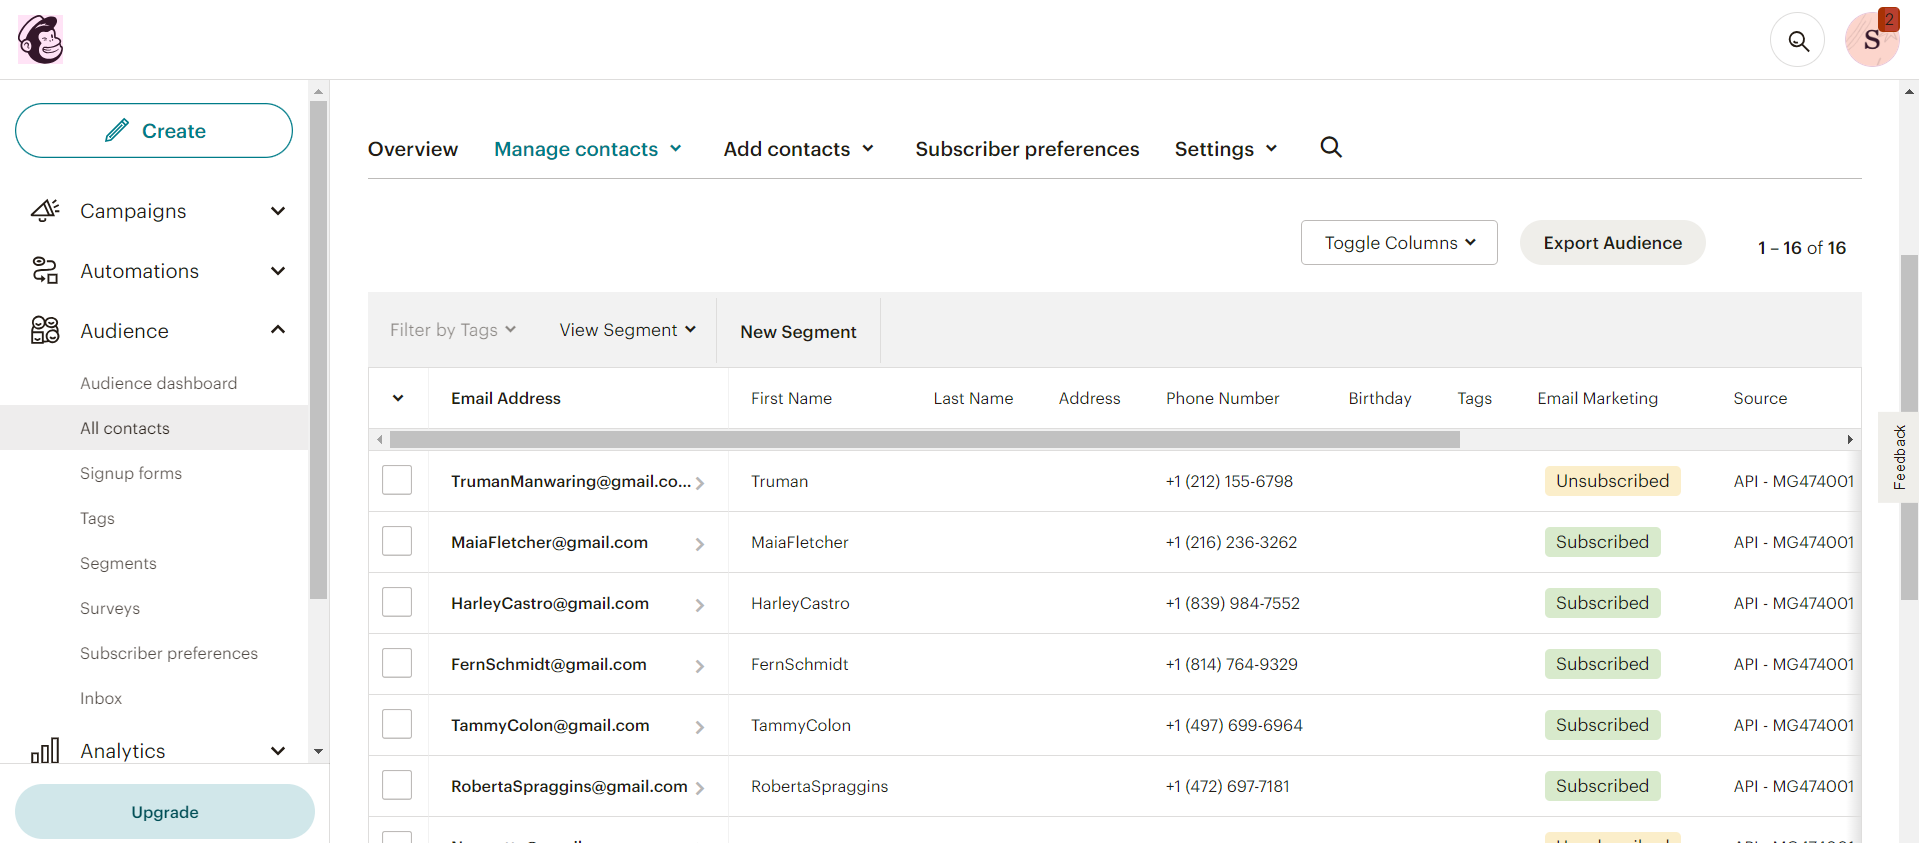Open the account avatar with notification badge
1919x843 pixels.
click(x=1871, y=41)
